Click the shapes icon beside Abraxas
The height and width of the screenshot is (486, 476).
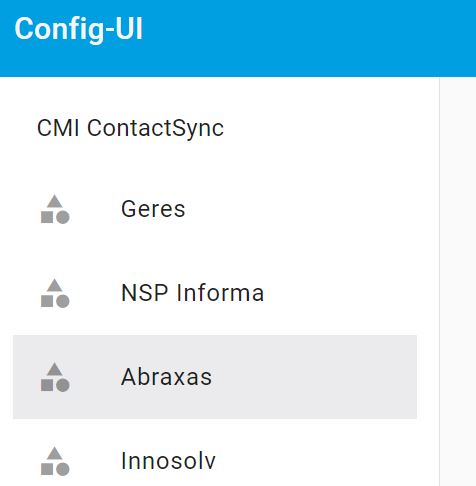(x=55, y=377)
